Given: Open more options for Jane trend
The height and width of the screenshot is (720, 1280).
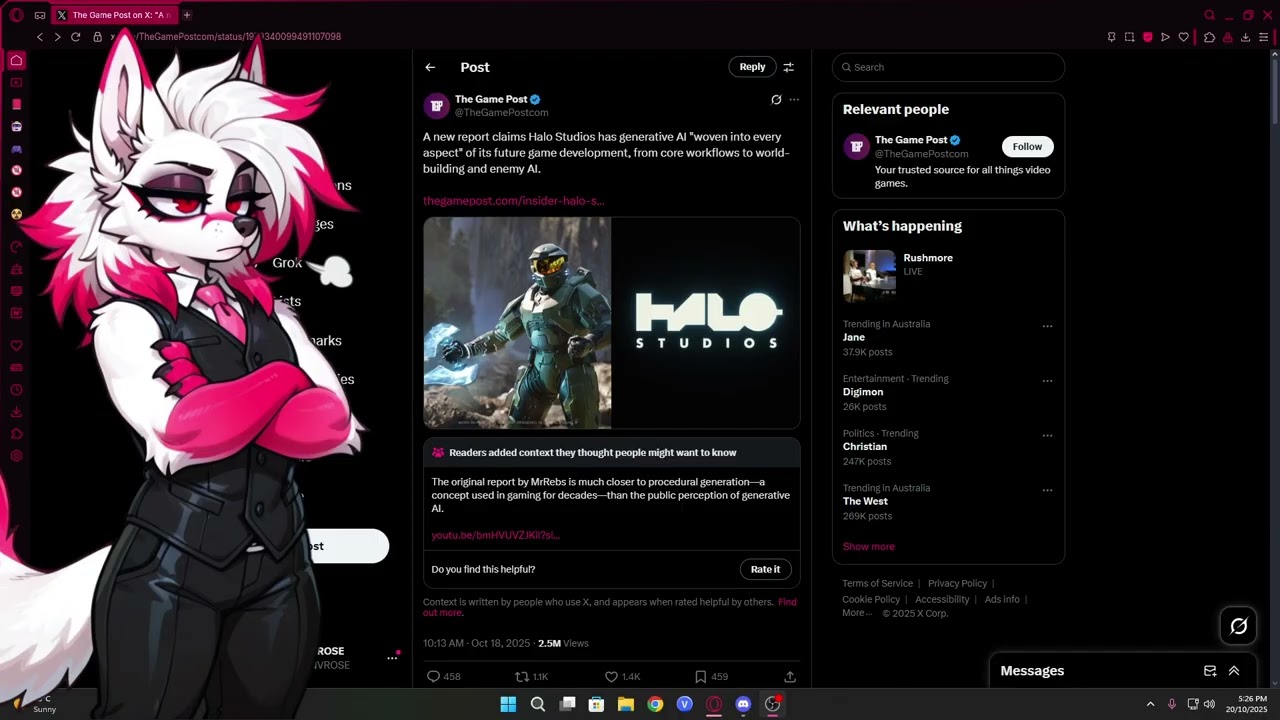Looking at the screenshot, I should pyautogui.click(x=1047, y=326).
